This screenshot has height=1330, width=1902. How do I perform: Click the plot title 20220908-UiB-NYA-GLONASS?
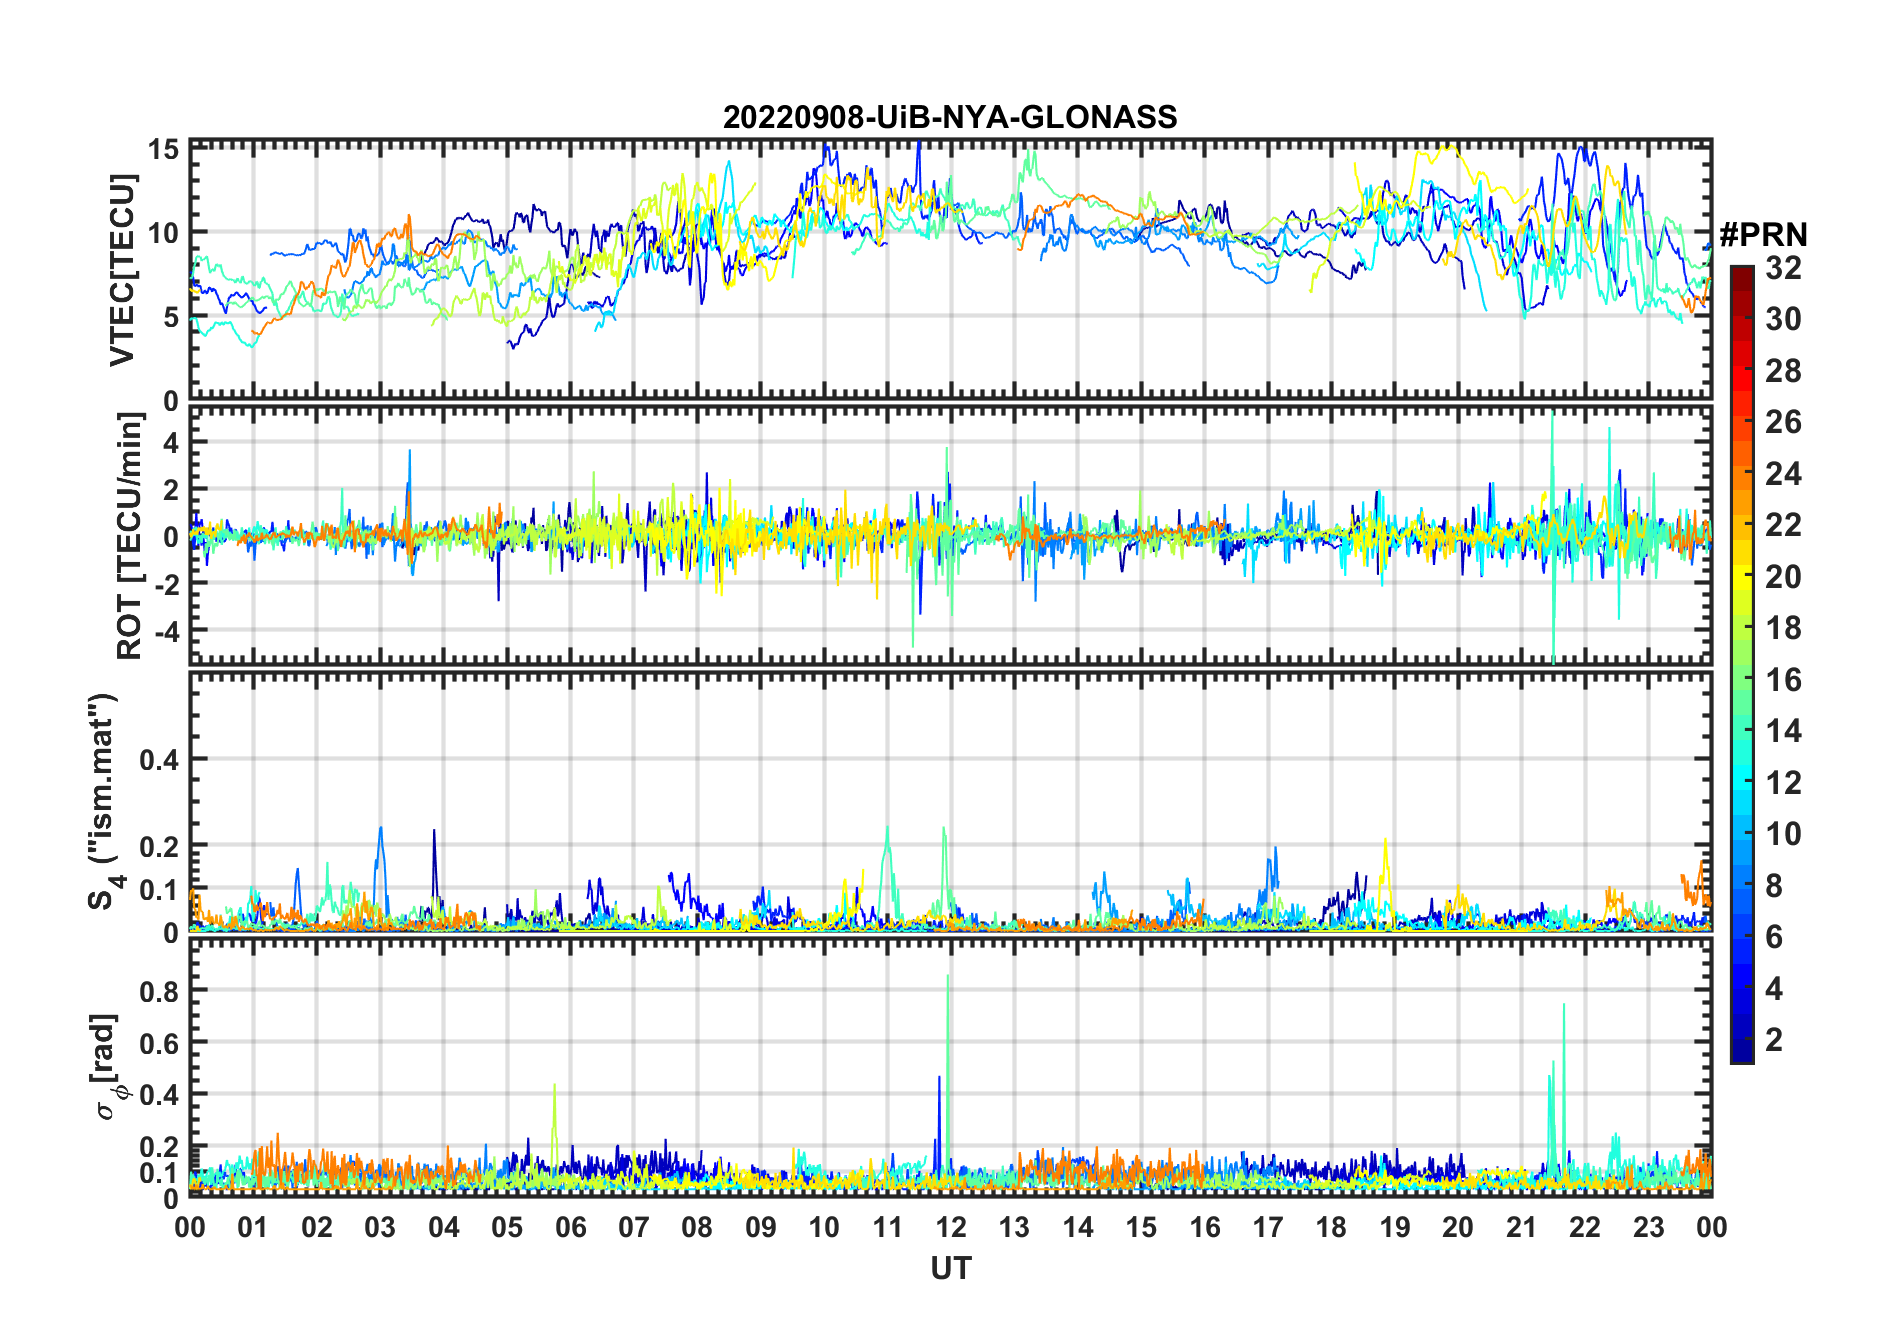[950, 117]
